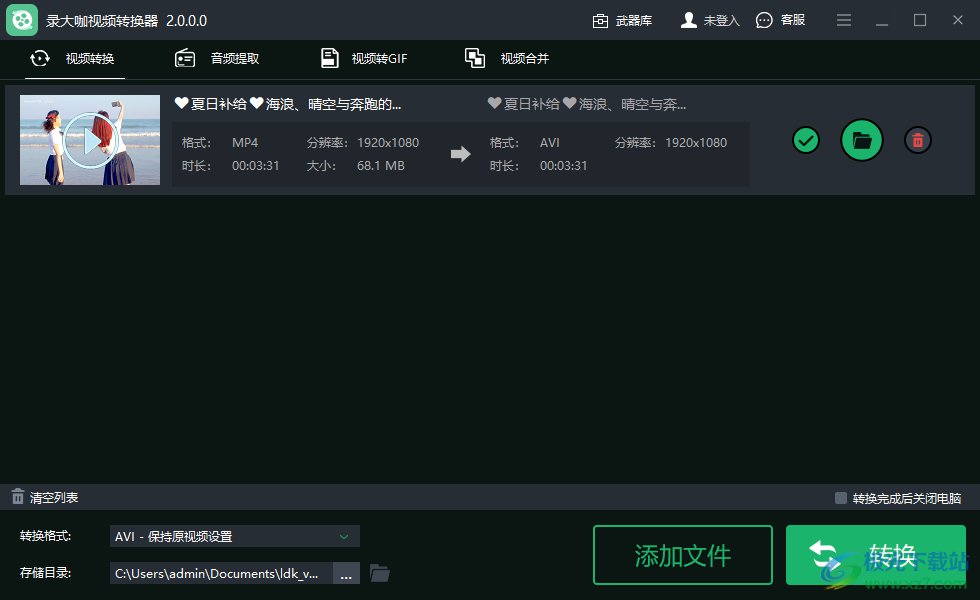Image resolution: width=980 pixels, height=600 pixels.
Task: Click the 存储目录 path input field
Action: 220,573
